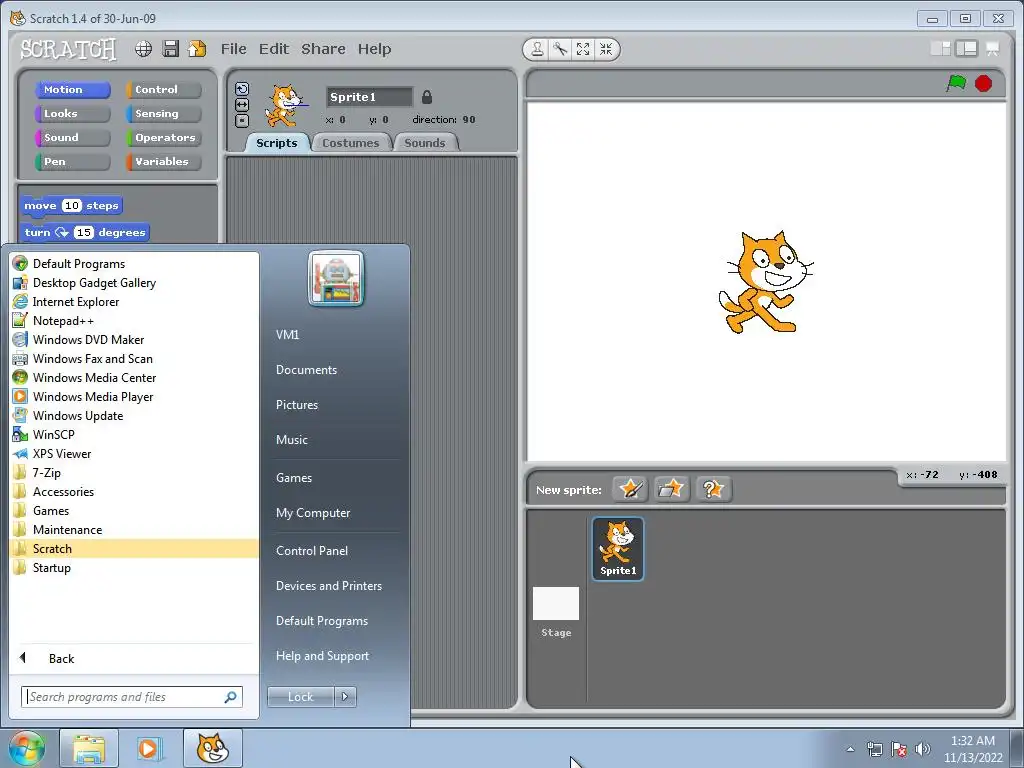The image size is (1024, 768).
Task: Open the Operators blocks category
Action: [x=164, y=138]
